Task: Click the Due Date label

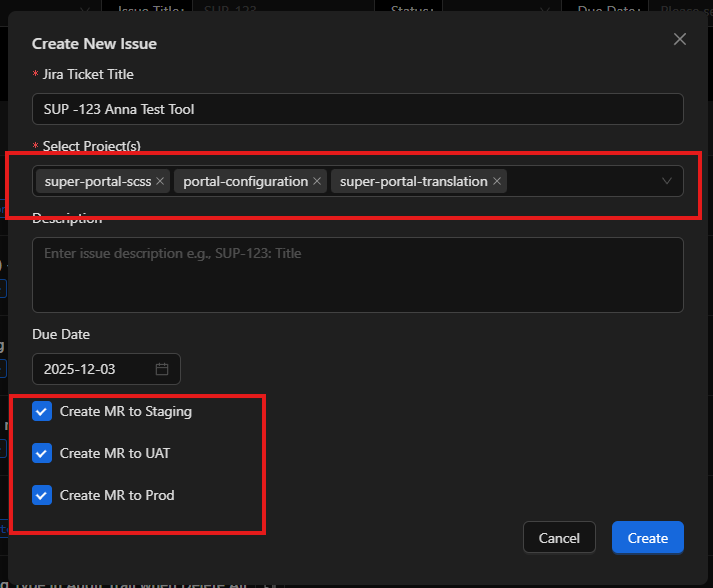Action: pyautogui.click(x=61, y=334)
